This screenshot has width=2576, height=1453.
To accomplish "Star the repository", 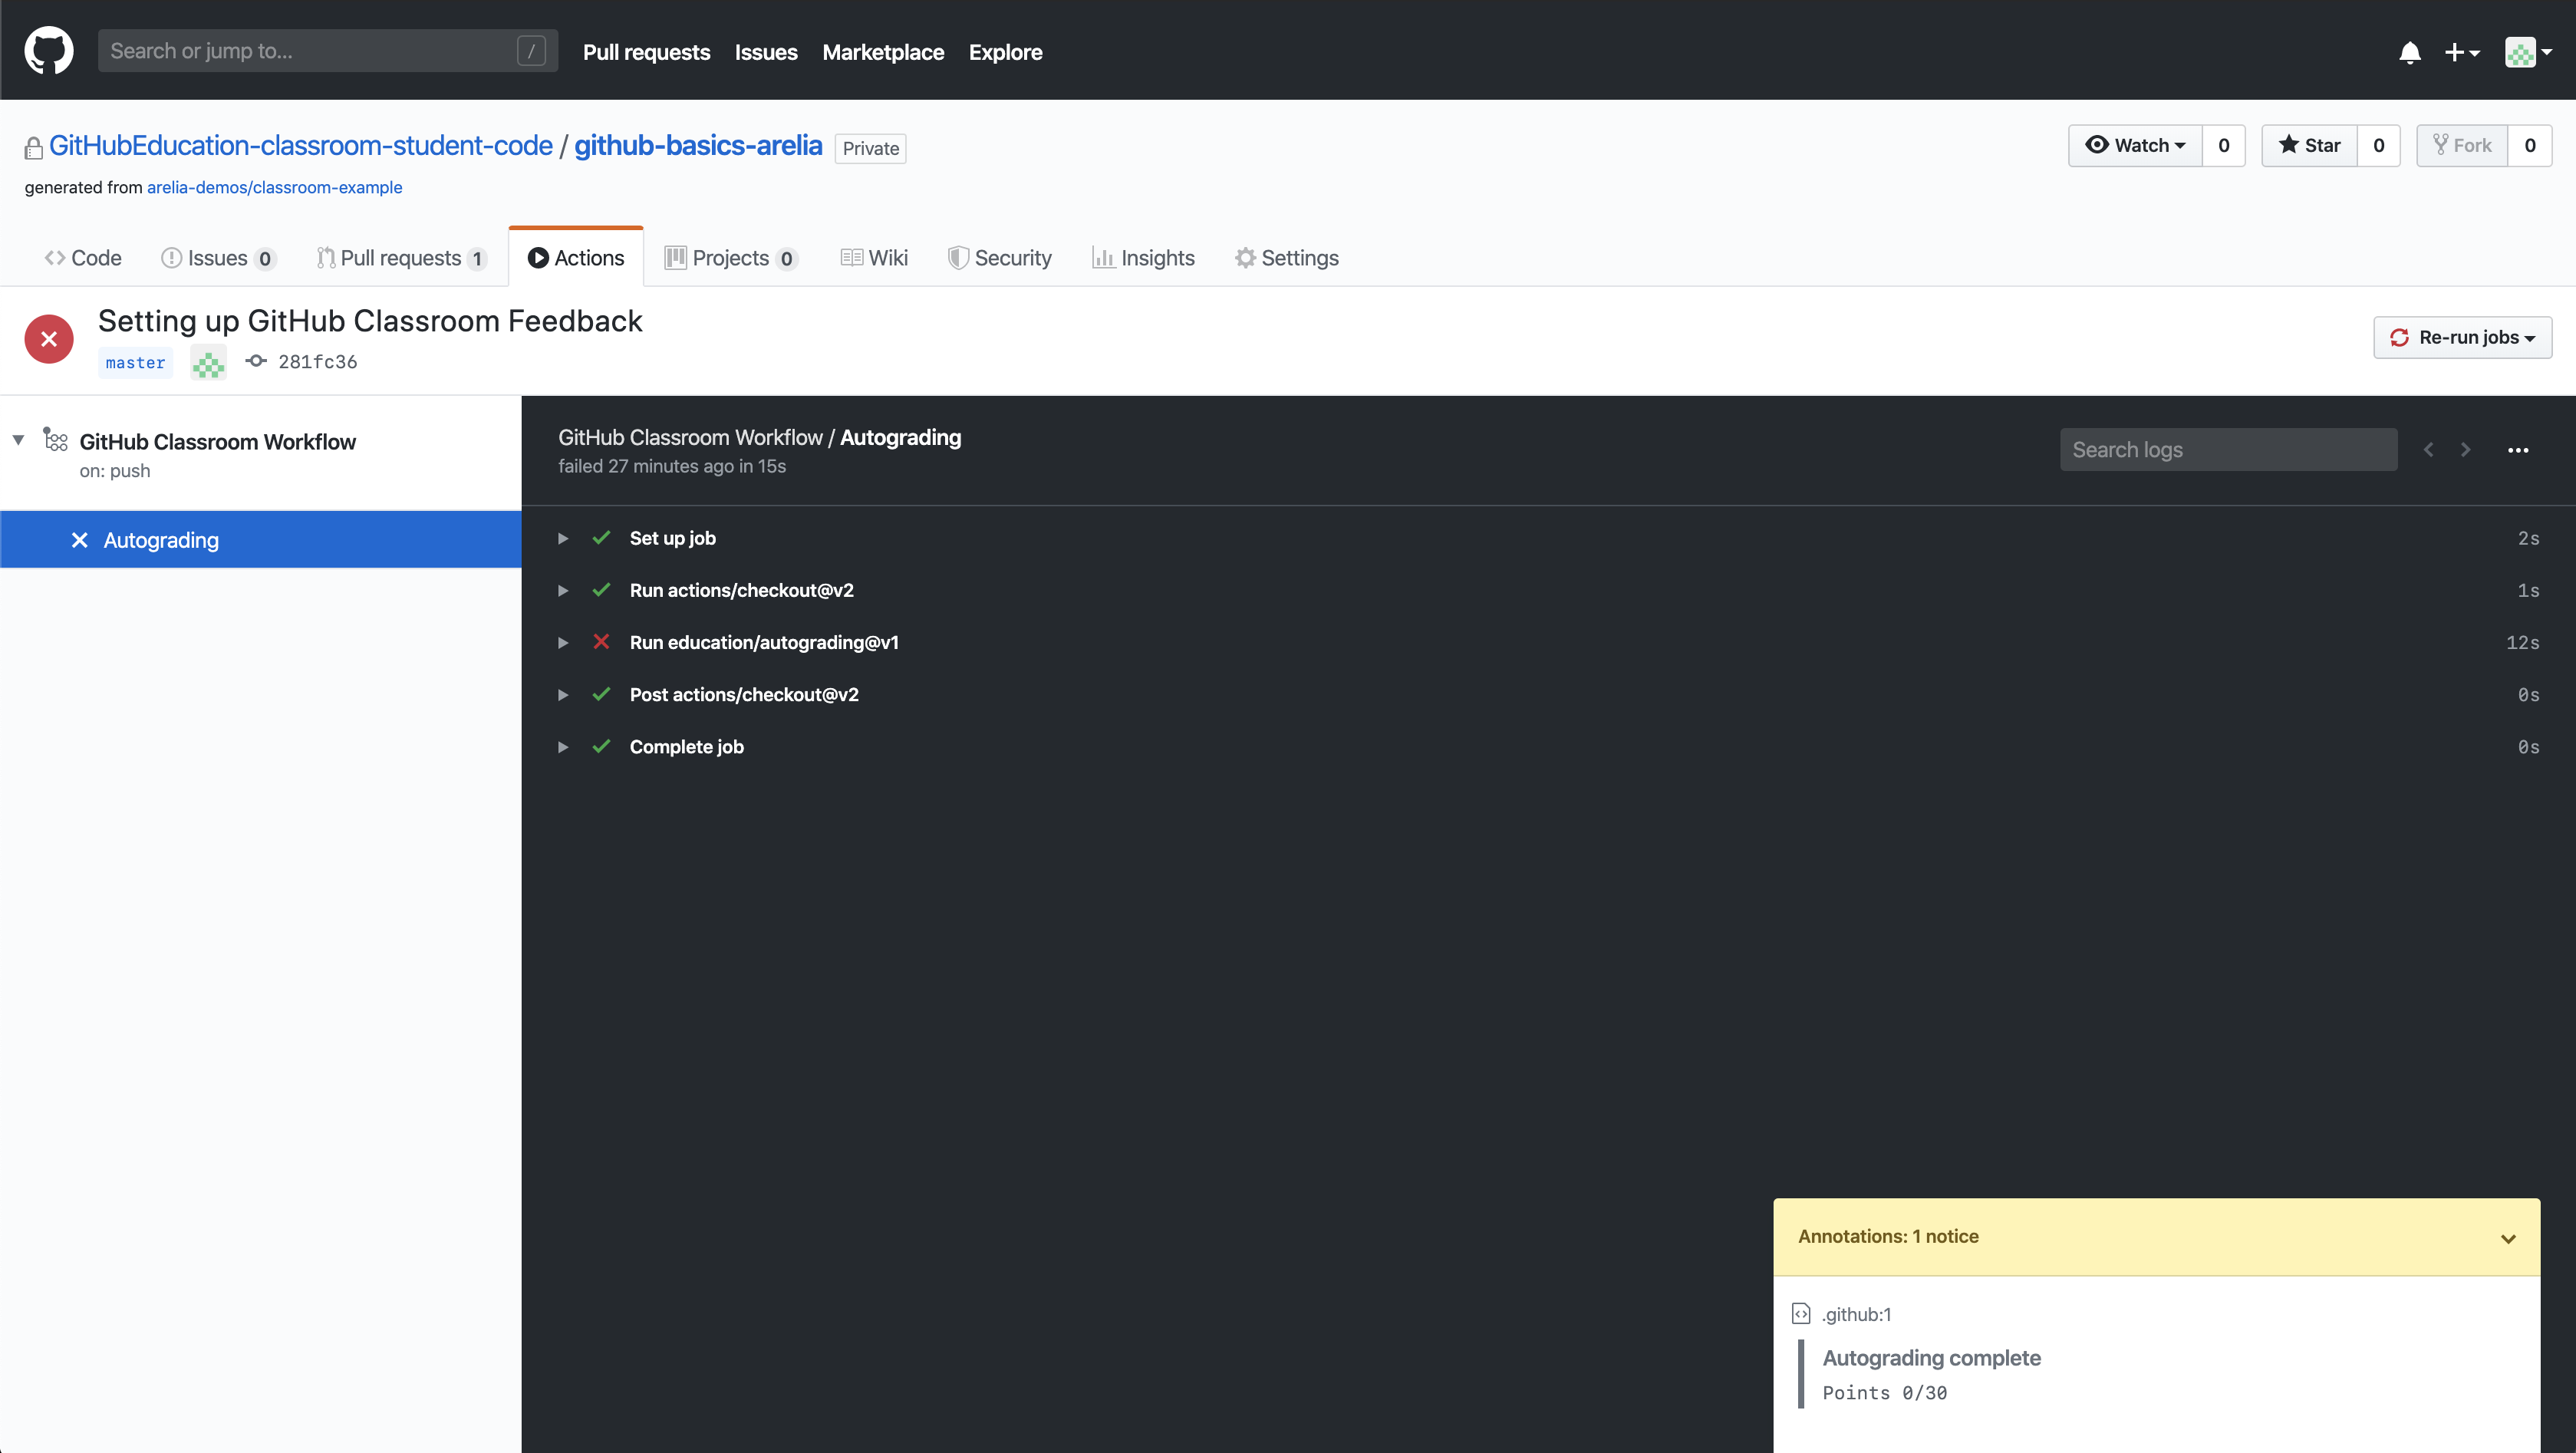I will pos(2309,146).
